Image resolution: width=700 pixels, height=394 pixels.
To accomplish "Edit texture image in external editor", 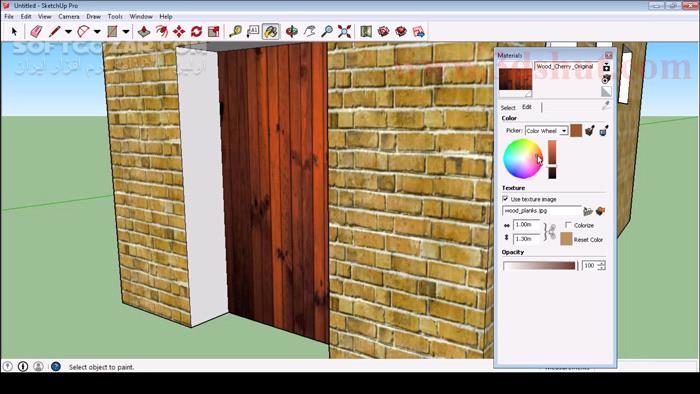I will point(600,211).
